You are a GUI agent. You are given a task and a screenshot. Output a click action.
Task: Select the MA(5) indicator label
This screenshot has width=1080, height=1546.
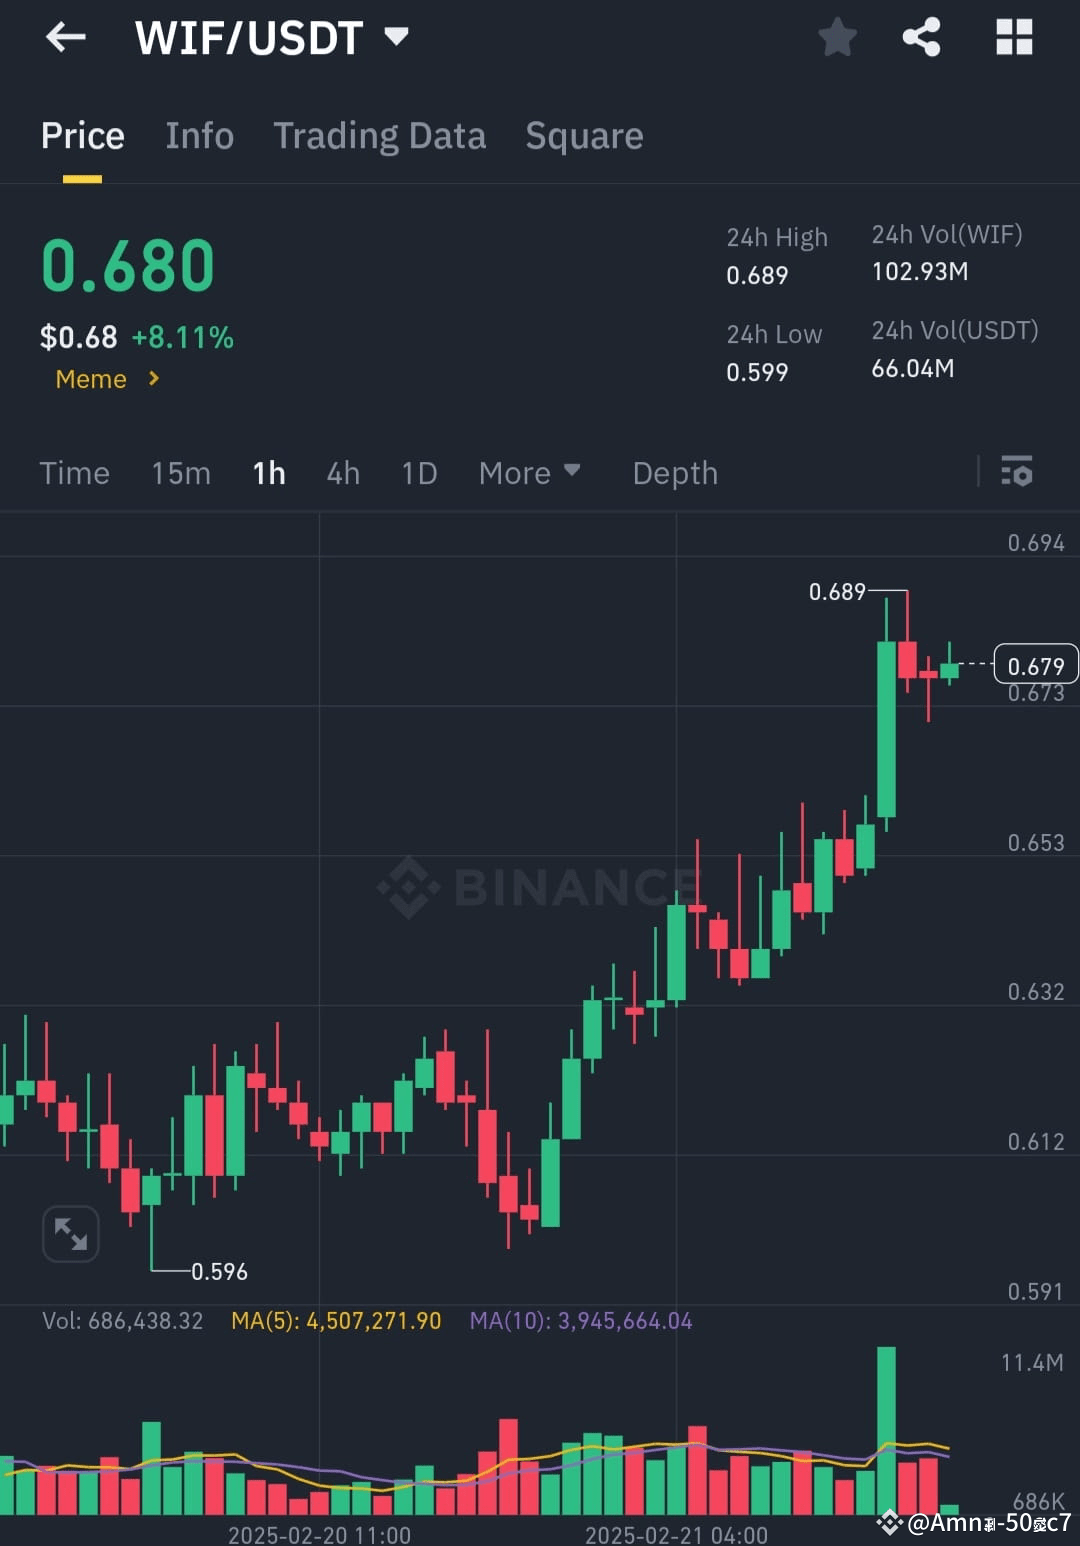coord(335,1320)
